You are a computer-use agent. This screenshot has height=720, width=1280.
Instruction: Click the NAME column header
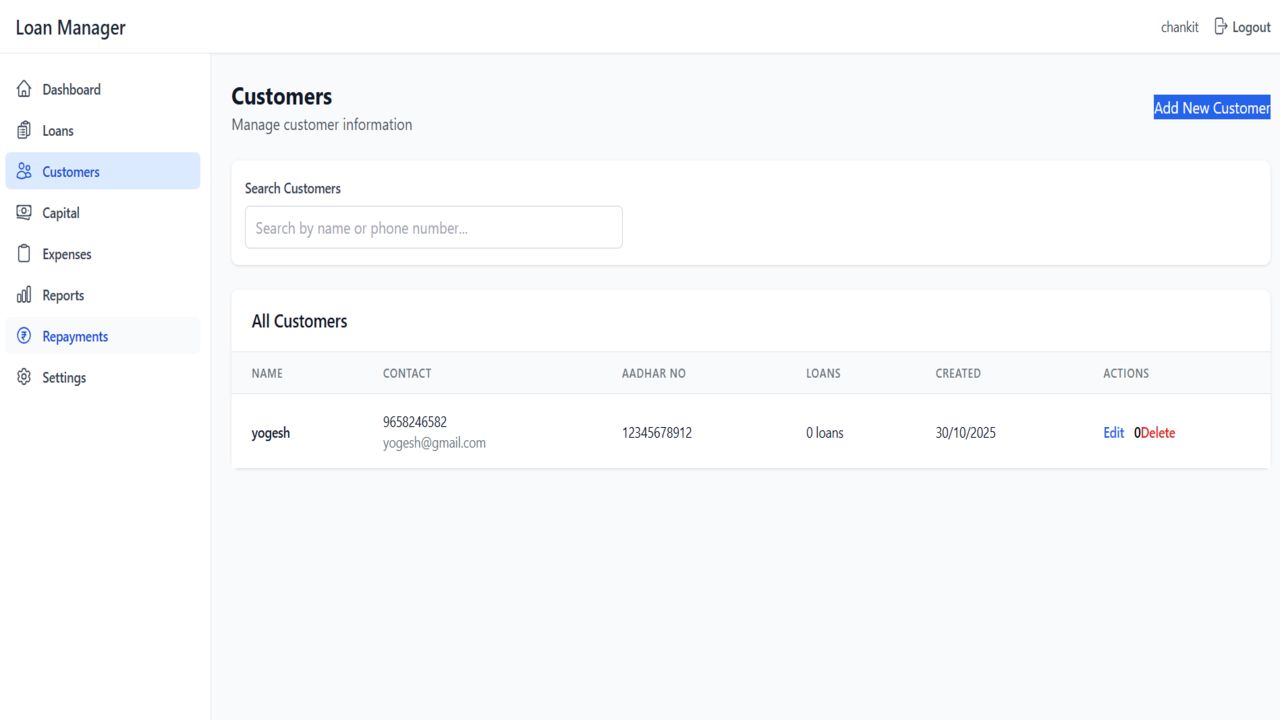267,373
